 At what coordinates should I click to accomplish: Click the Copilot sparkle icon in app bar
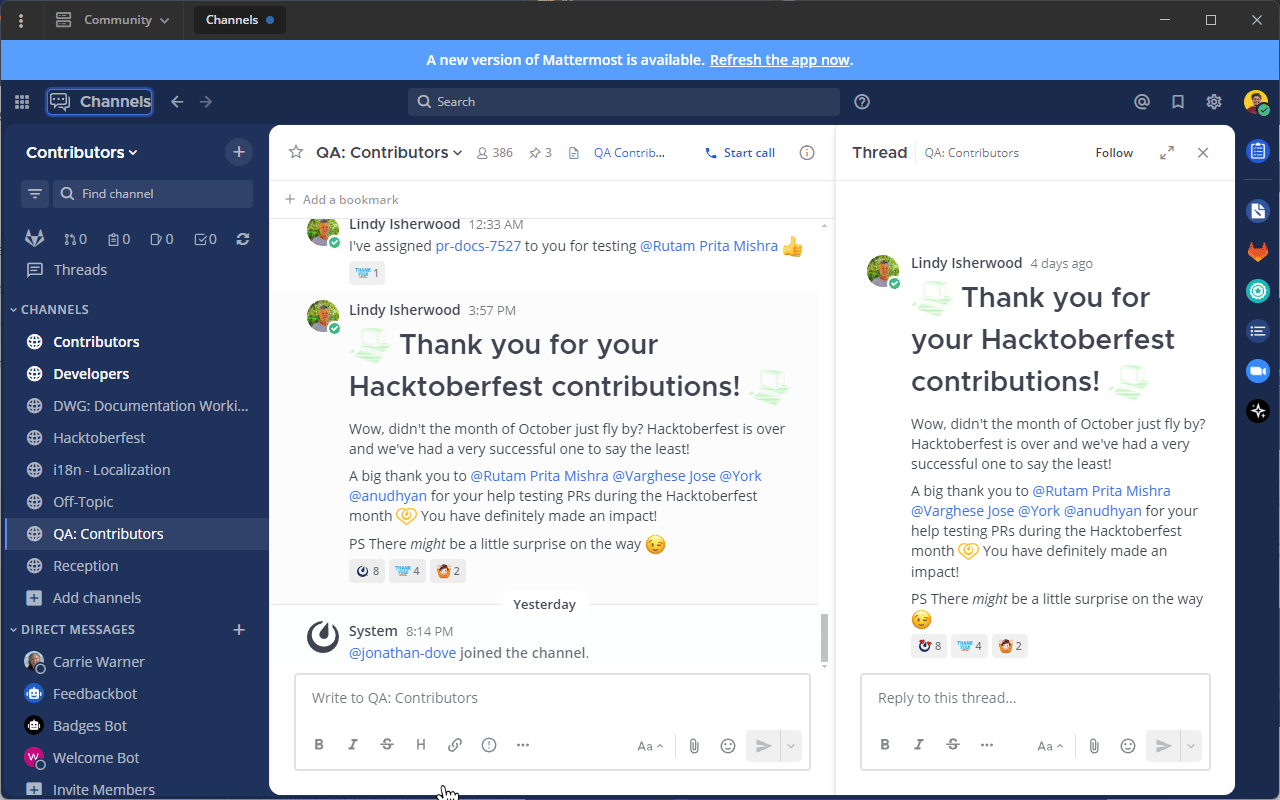(x=1257, y=410)
